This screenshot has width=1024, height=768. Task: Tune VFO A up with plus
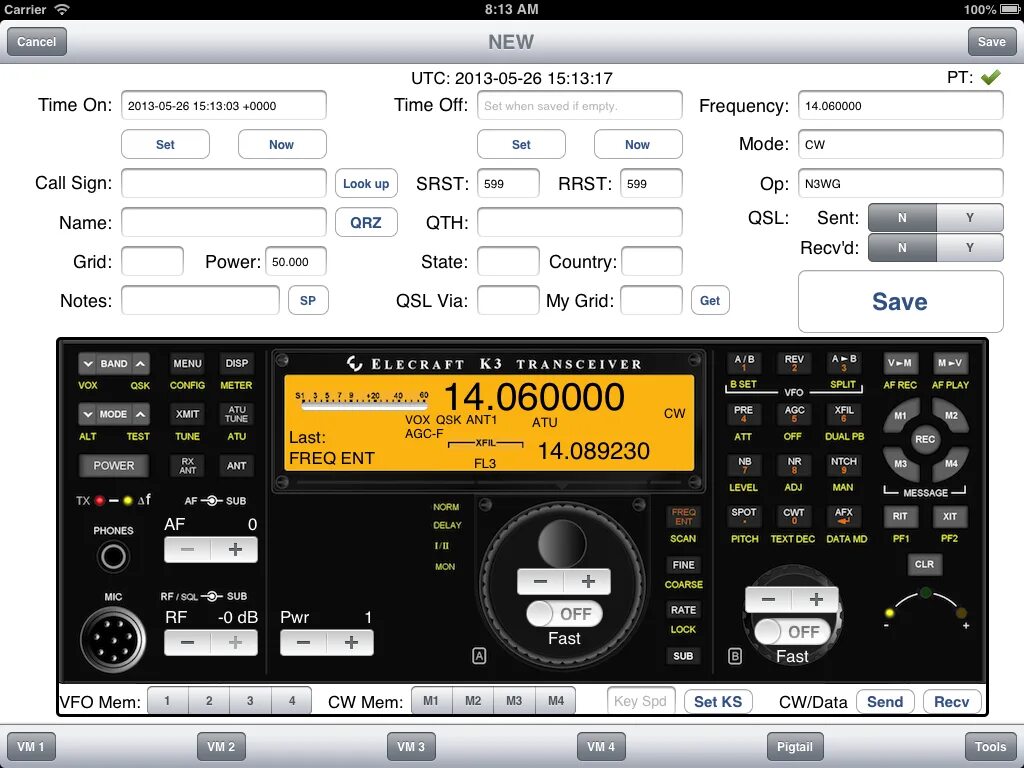pos(588,581)
